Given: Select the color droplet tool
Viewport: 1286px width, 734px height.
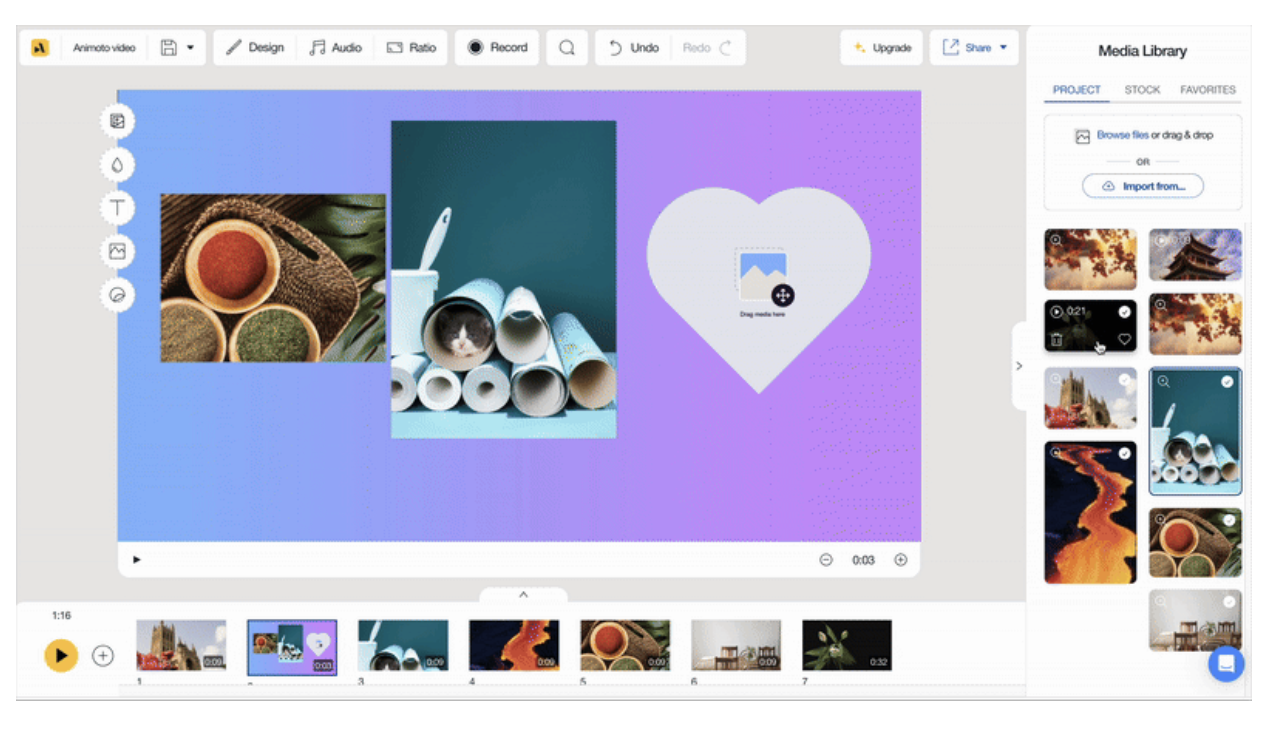Looking at the screenshot, I should click(117, 165).
